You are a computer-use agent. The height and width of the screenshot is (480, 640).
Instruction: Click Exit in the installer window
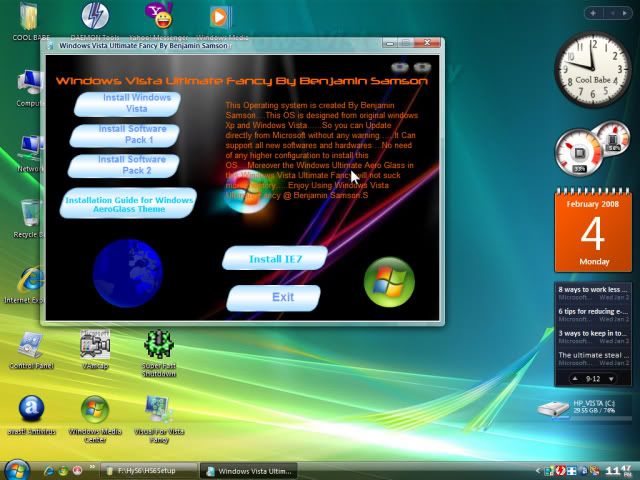click(273, 298)
